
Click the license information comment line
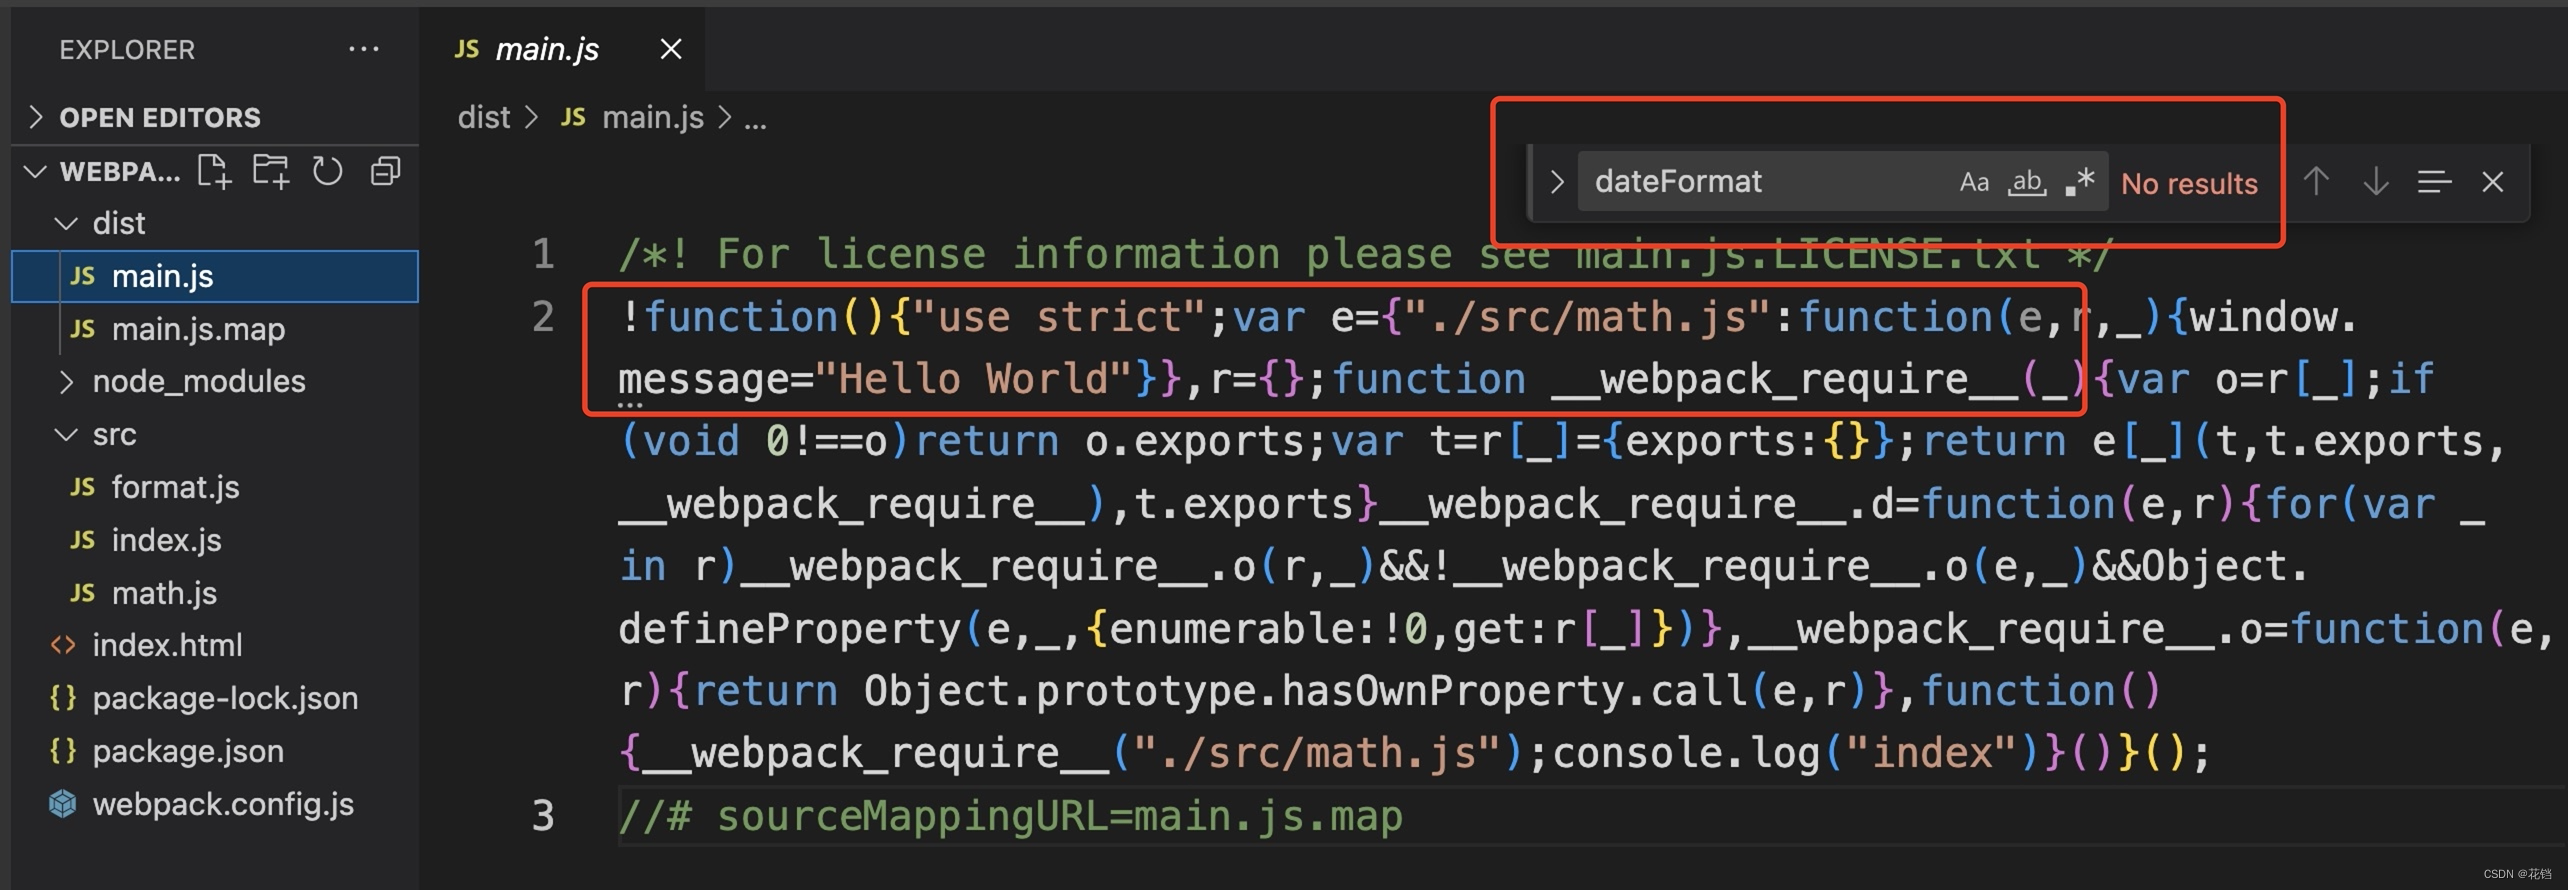pos(1365,255)
